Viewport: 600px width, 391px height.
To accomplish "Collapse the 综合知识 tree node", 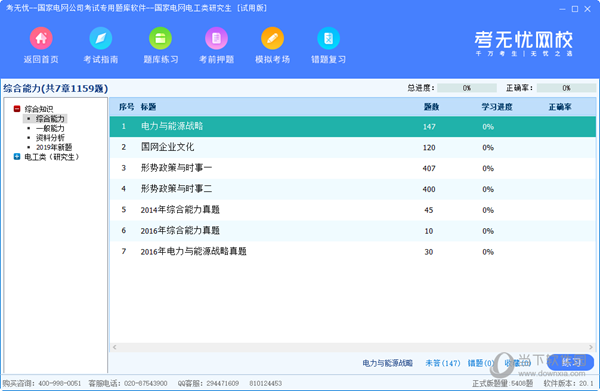I will tap(17, 109).
